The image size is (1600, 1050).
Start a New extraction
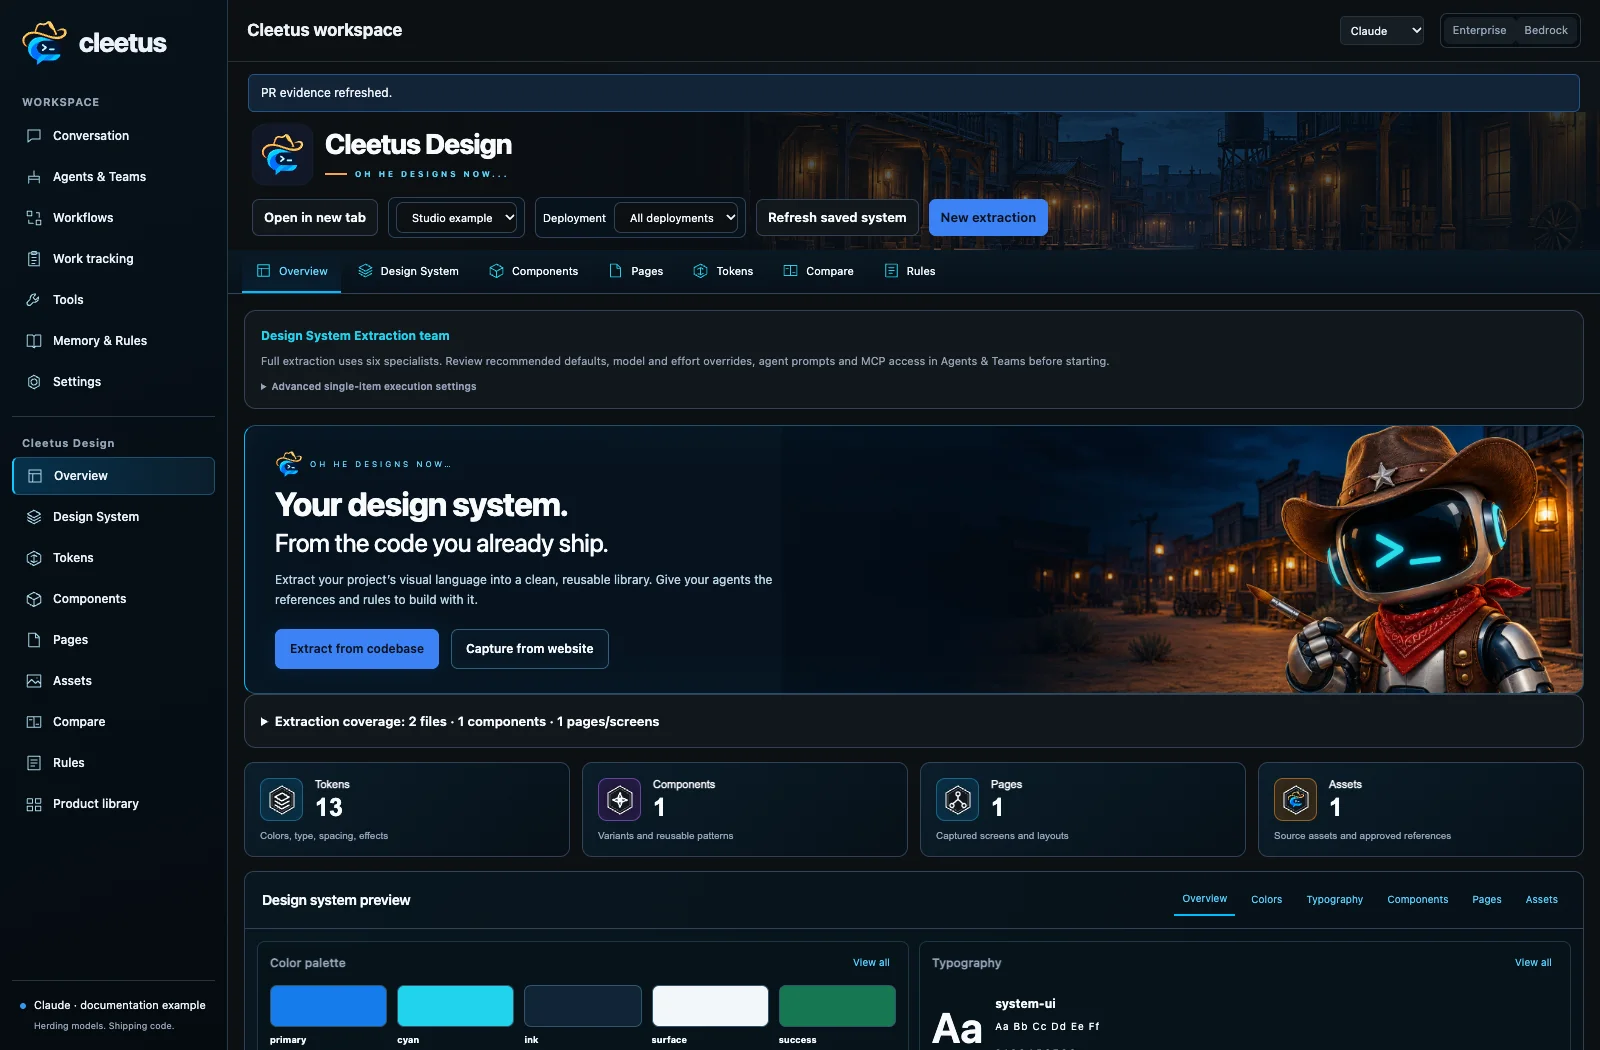click(988, 218)
